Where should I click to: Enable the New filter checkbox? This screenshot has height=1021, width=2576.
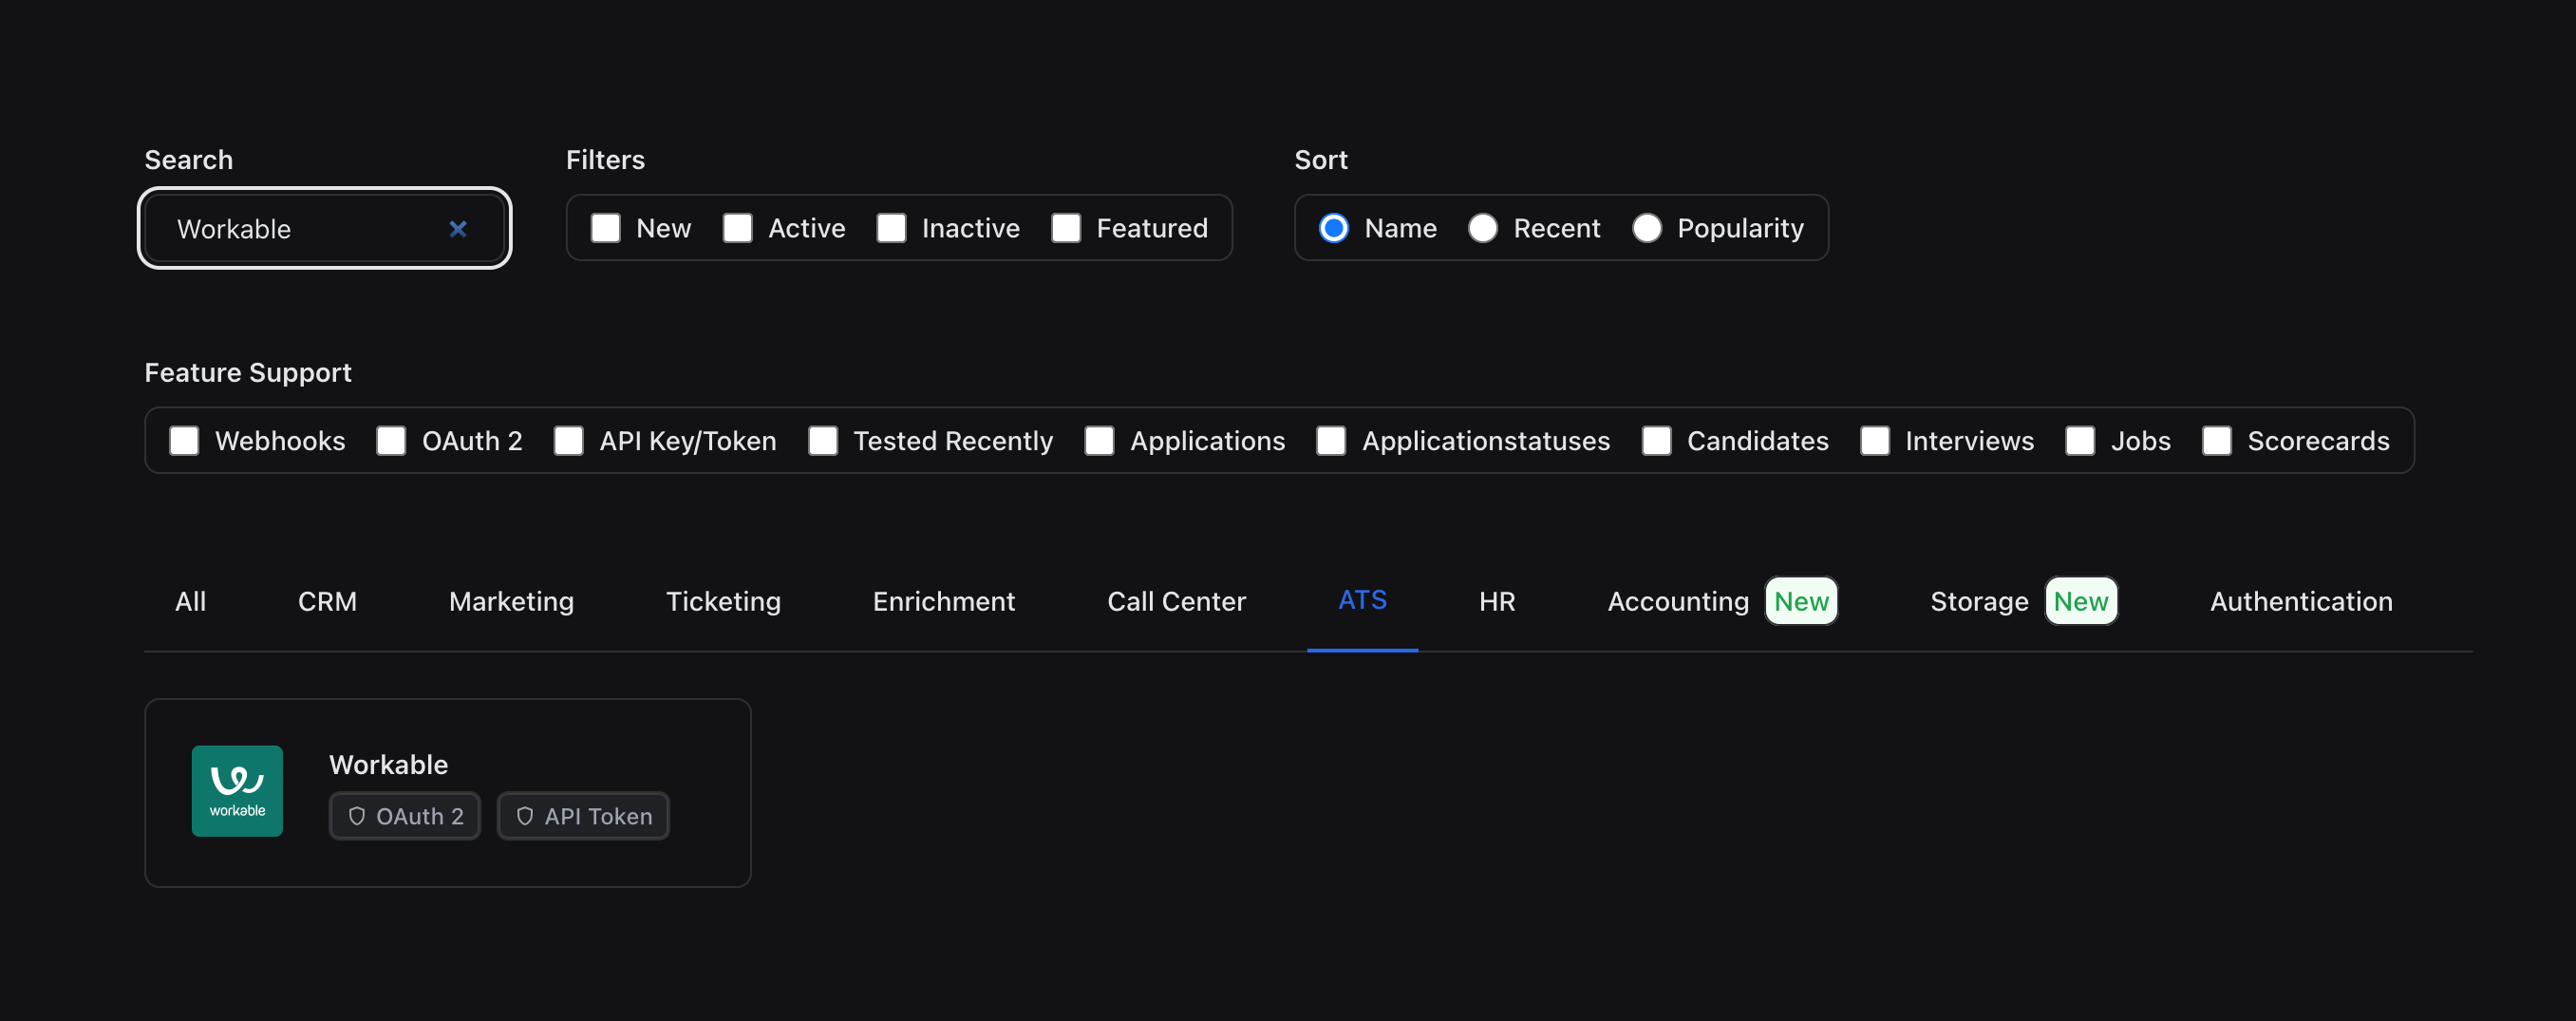tap(605, 228)
